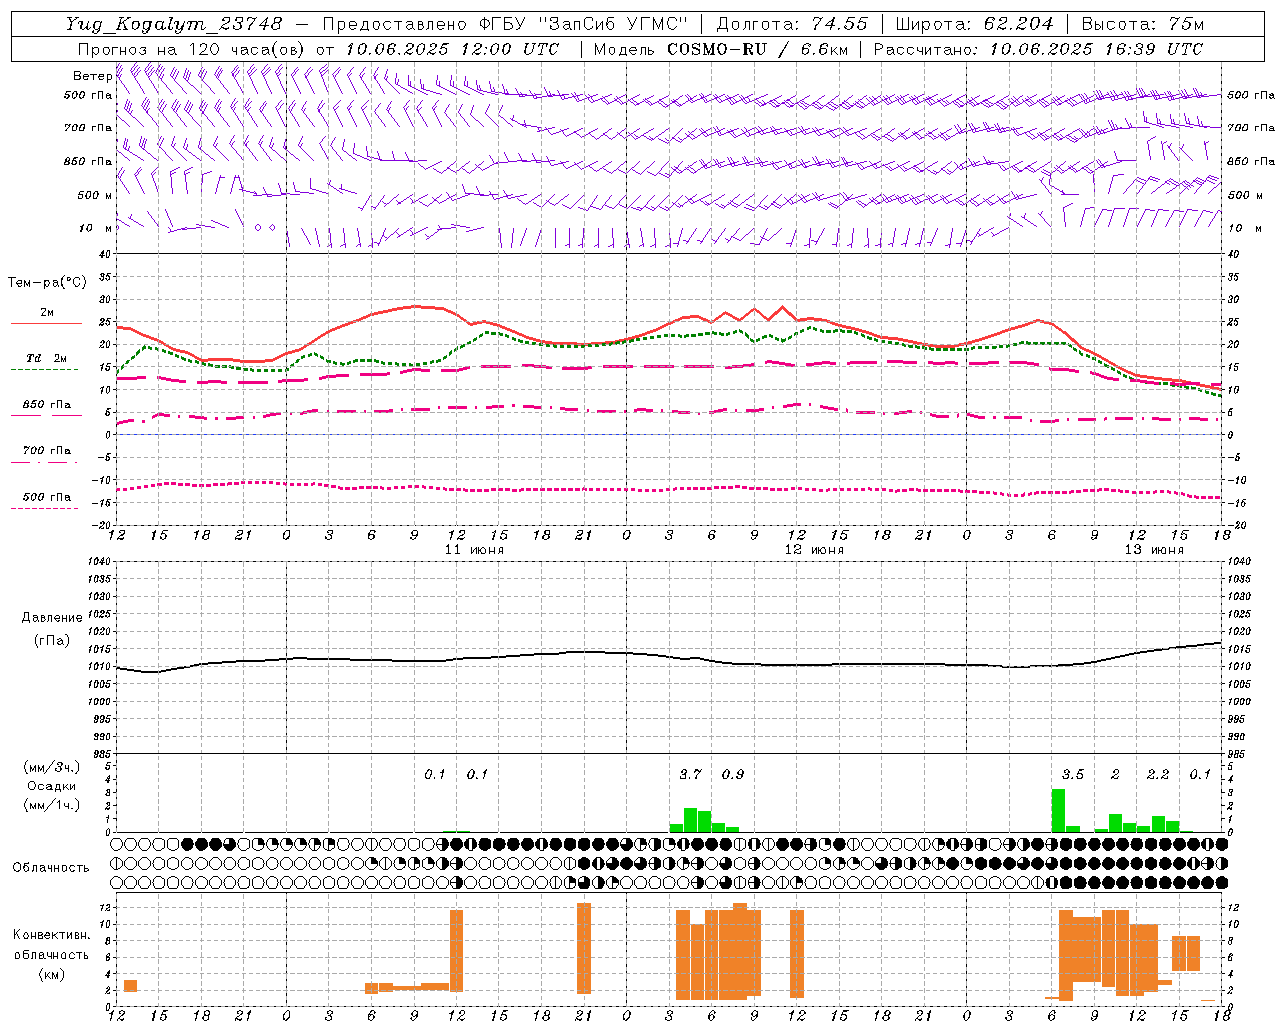This screenshot has width=1280, height=1024.
Task: Click the forecast start 10.06.2025 12:00 UTC
Action: [452, 49]
